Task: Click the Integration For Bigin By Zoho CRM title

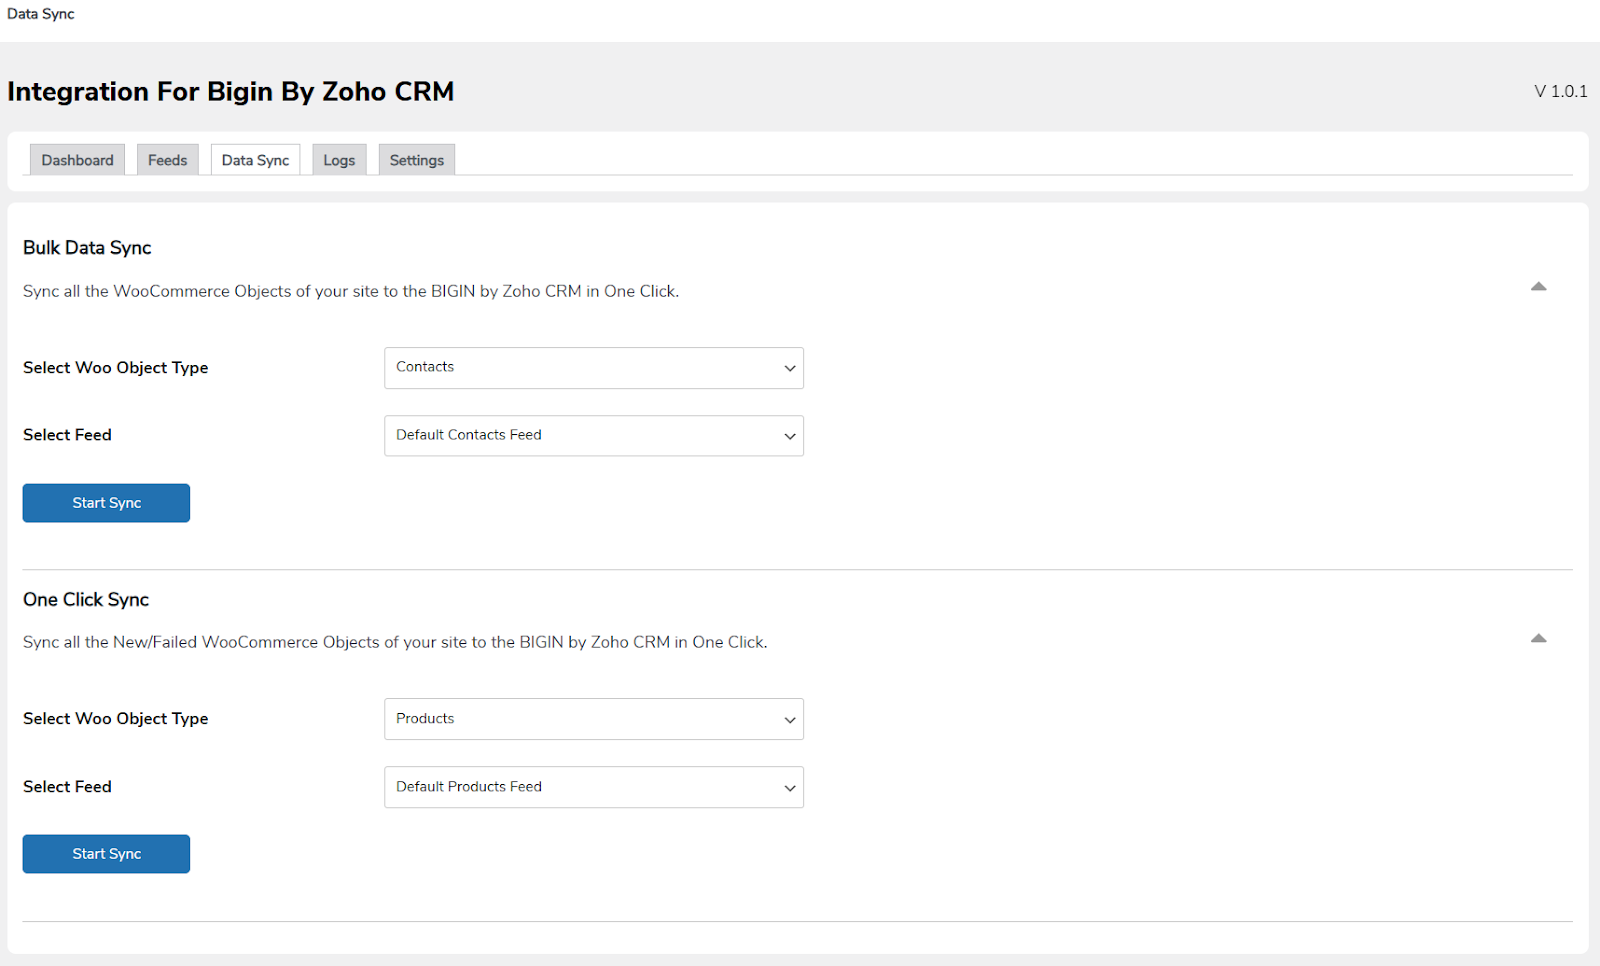Action: (x=230, y=91)
